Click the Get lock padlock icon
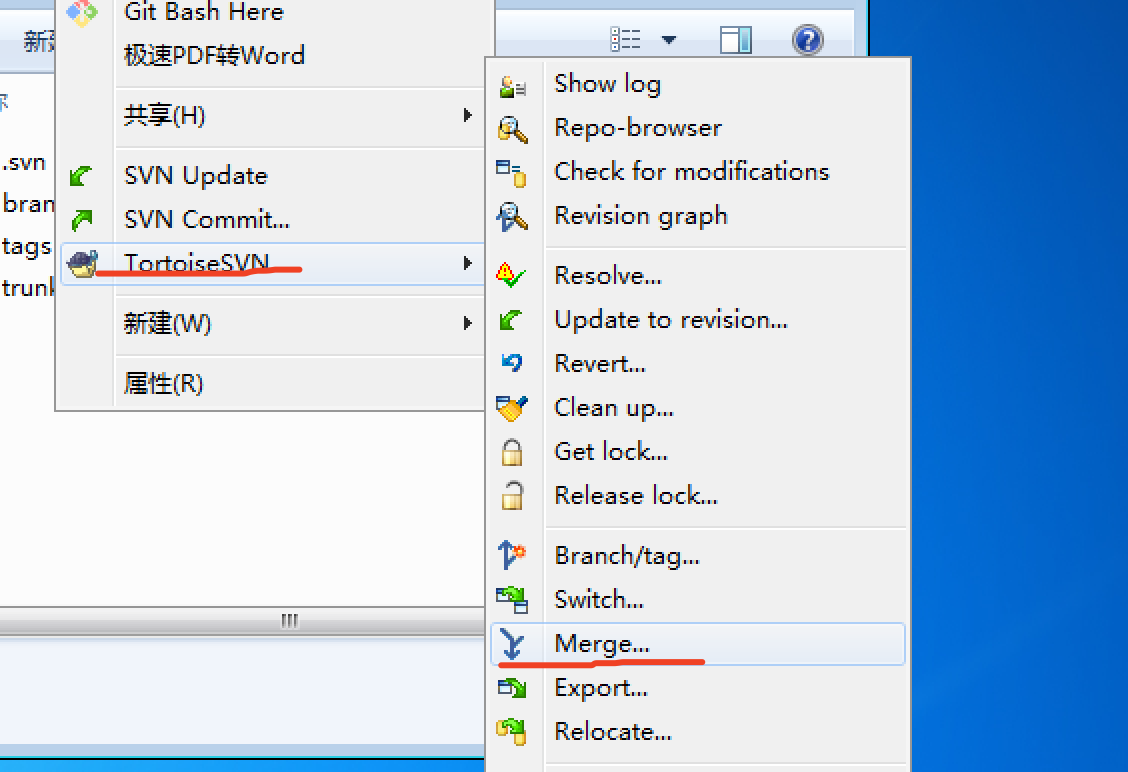 pos(512,452)
